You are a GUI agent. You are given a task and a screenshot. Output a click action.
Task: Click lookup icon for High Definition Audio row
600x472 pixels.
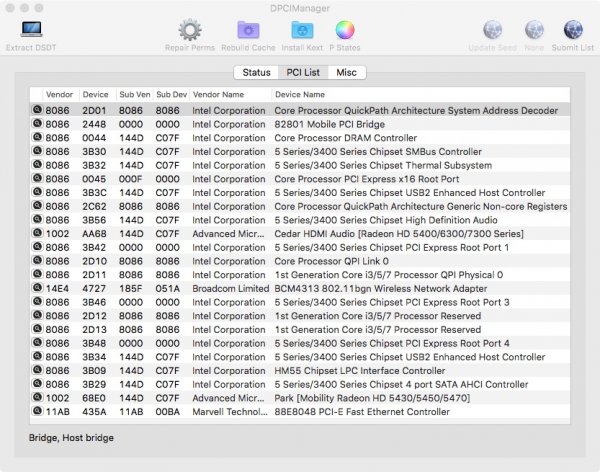coord(37,220)
